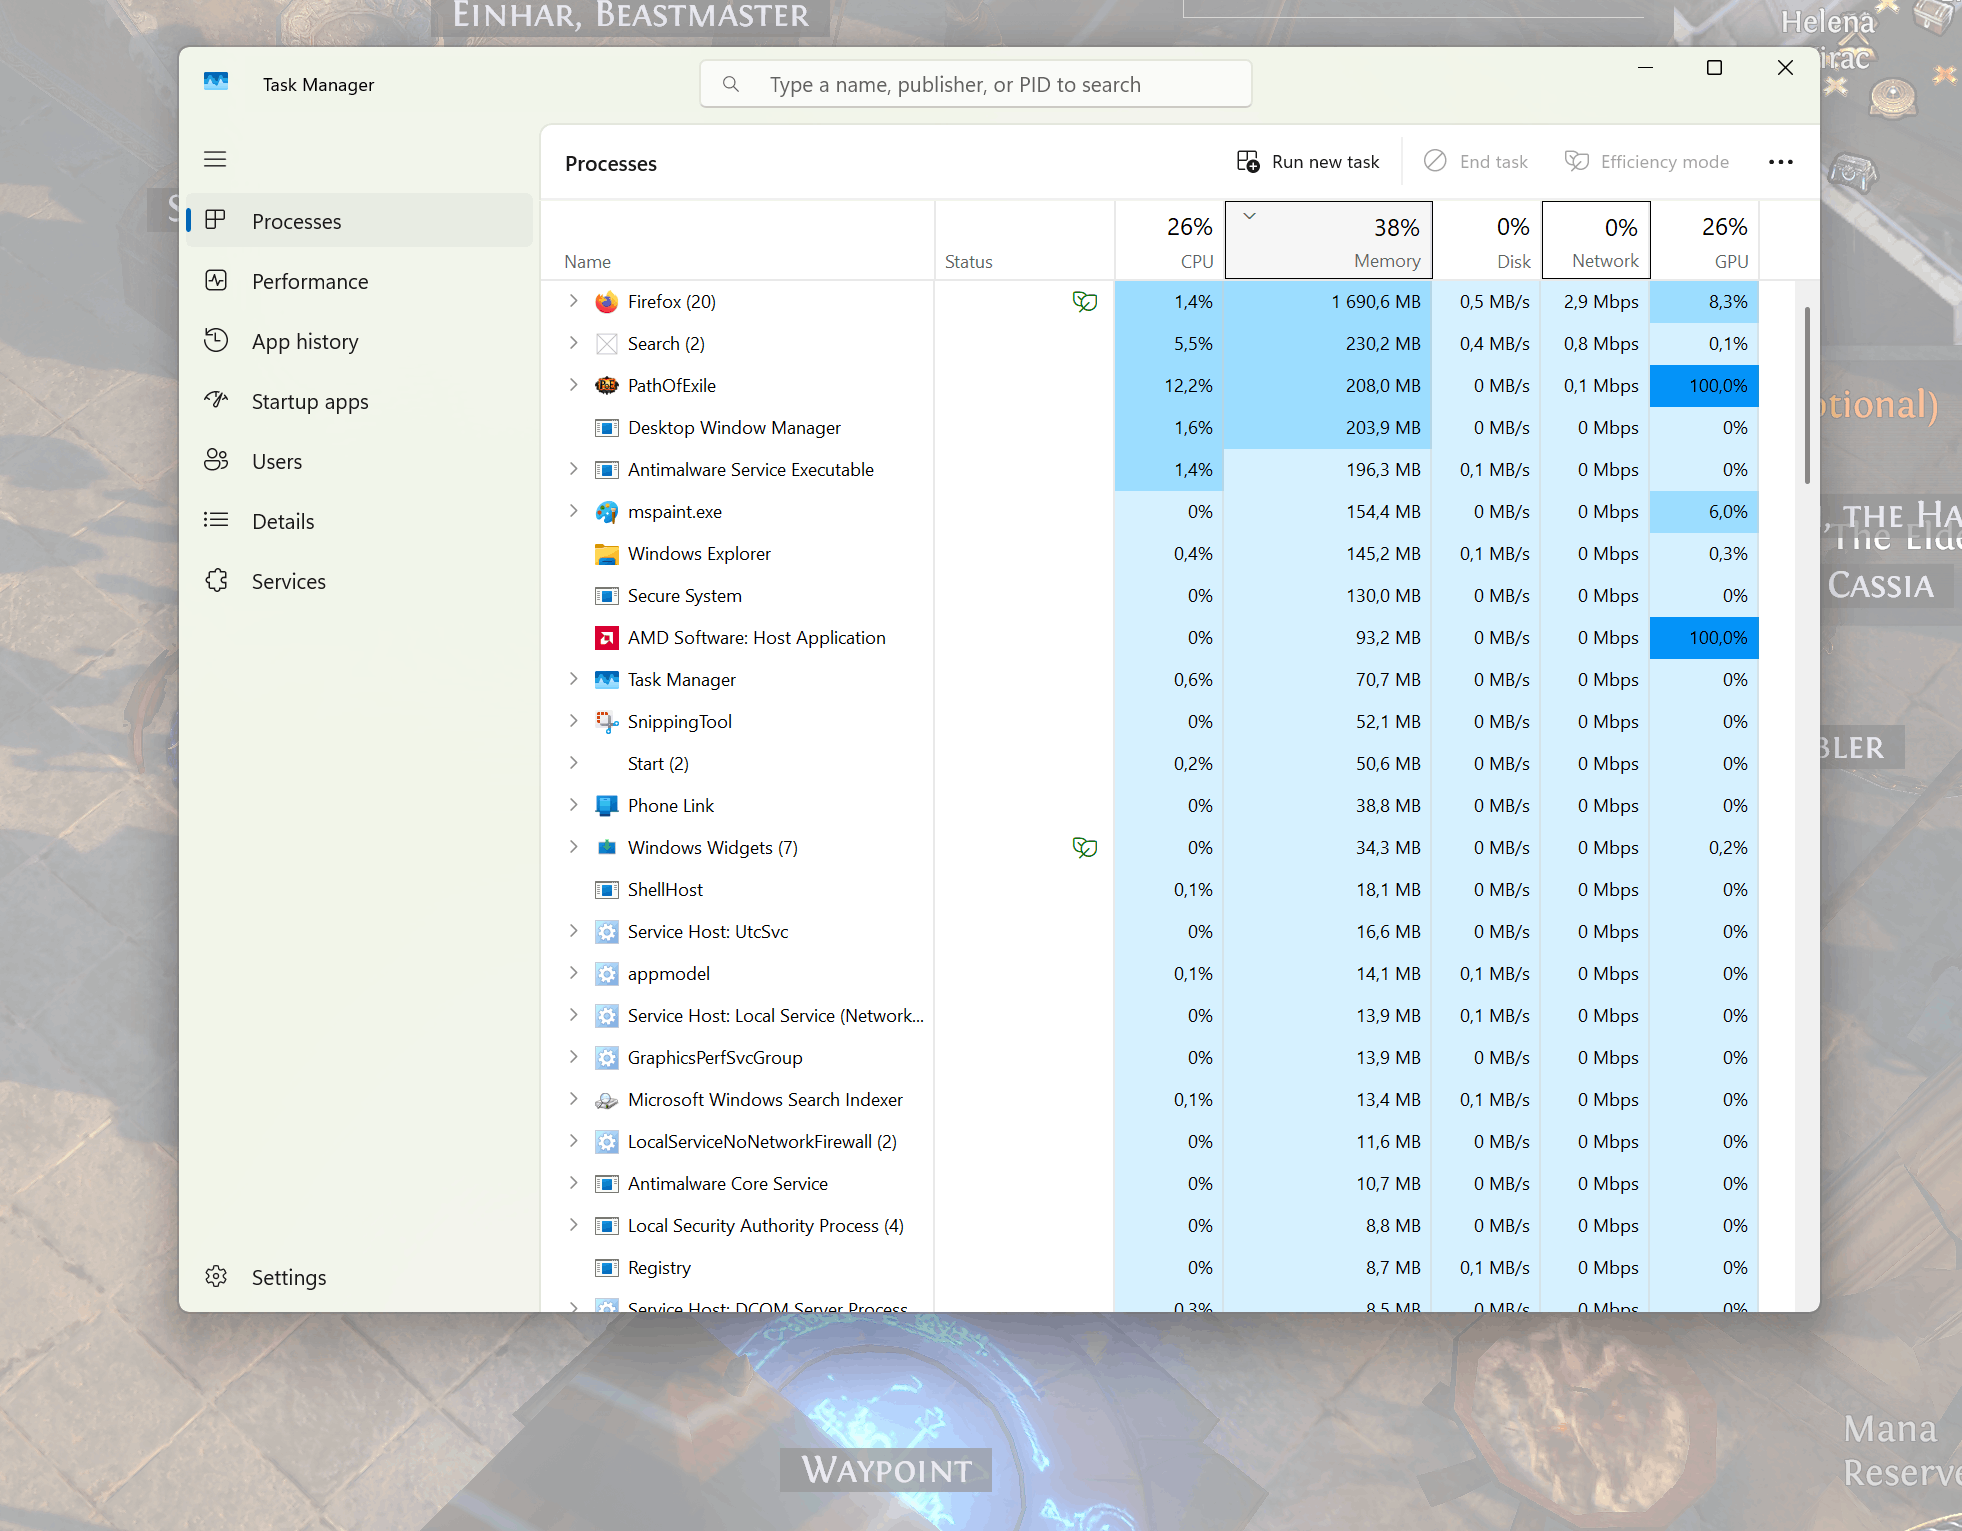Click the leaf icon beside Windows Widgets
Viewport: 1962px width, 1531px height.
[x=1086, y=847]
